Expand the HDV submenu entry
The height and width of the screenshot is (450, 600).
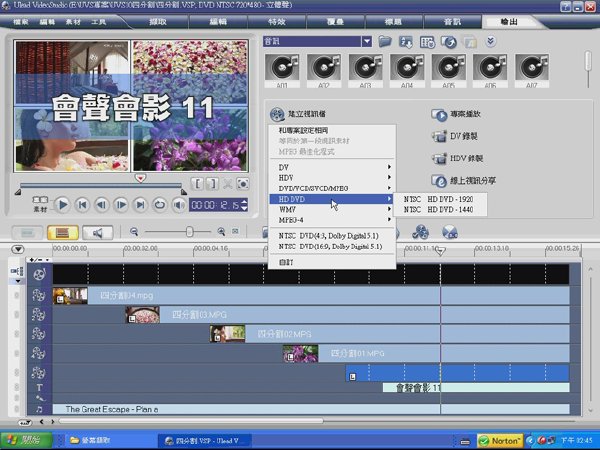[332, 178]
